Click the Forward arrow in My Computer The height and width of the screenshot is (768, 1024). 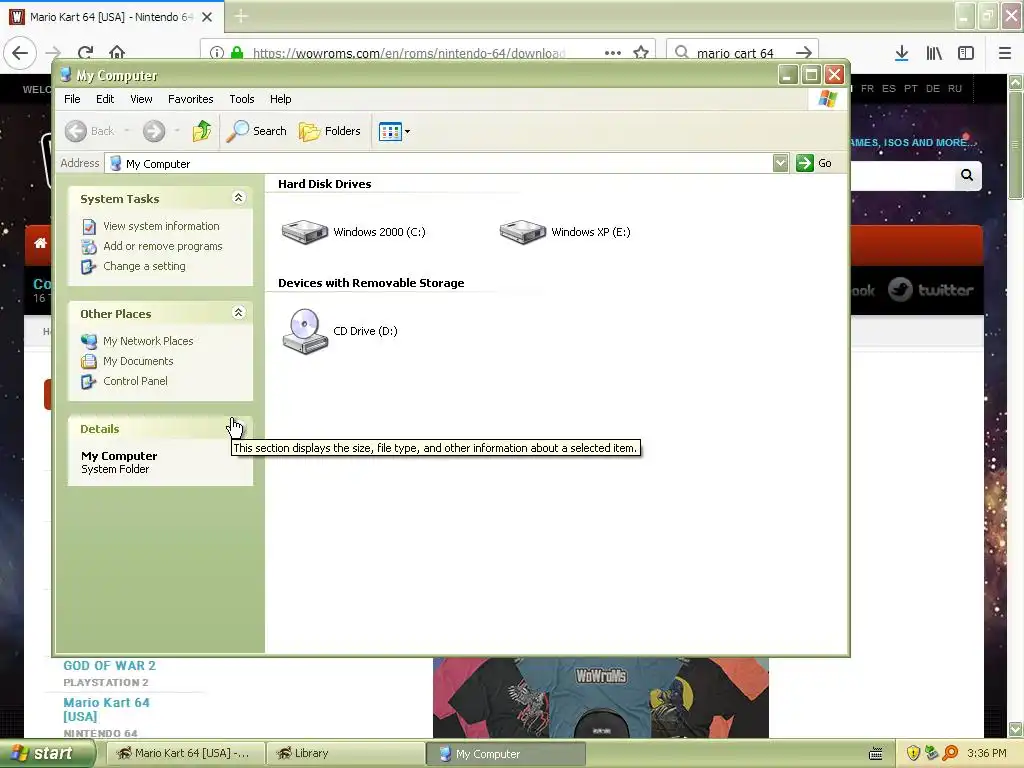[154, 131]
